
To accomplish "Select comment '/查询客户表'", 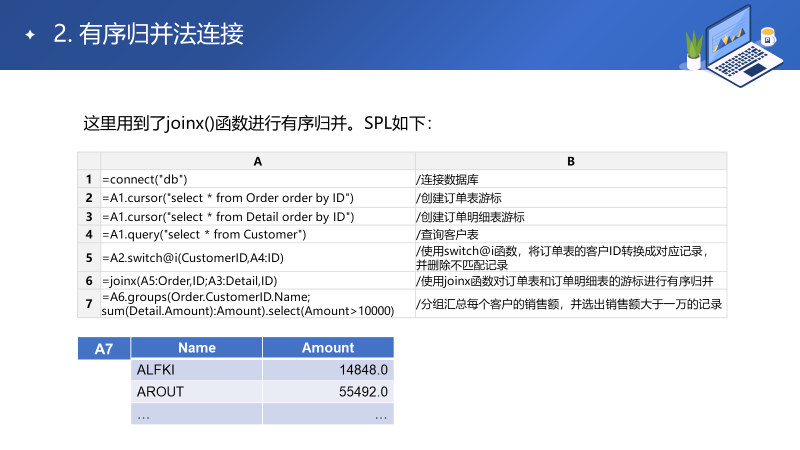I will (571, 234).
